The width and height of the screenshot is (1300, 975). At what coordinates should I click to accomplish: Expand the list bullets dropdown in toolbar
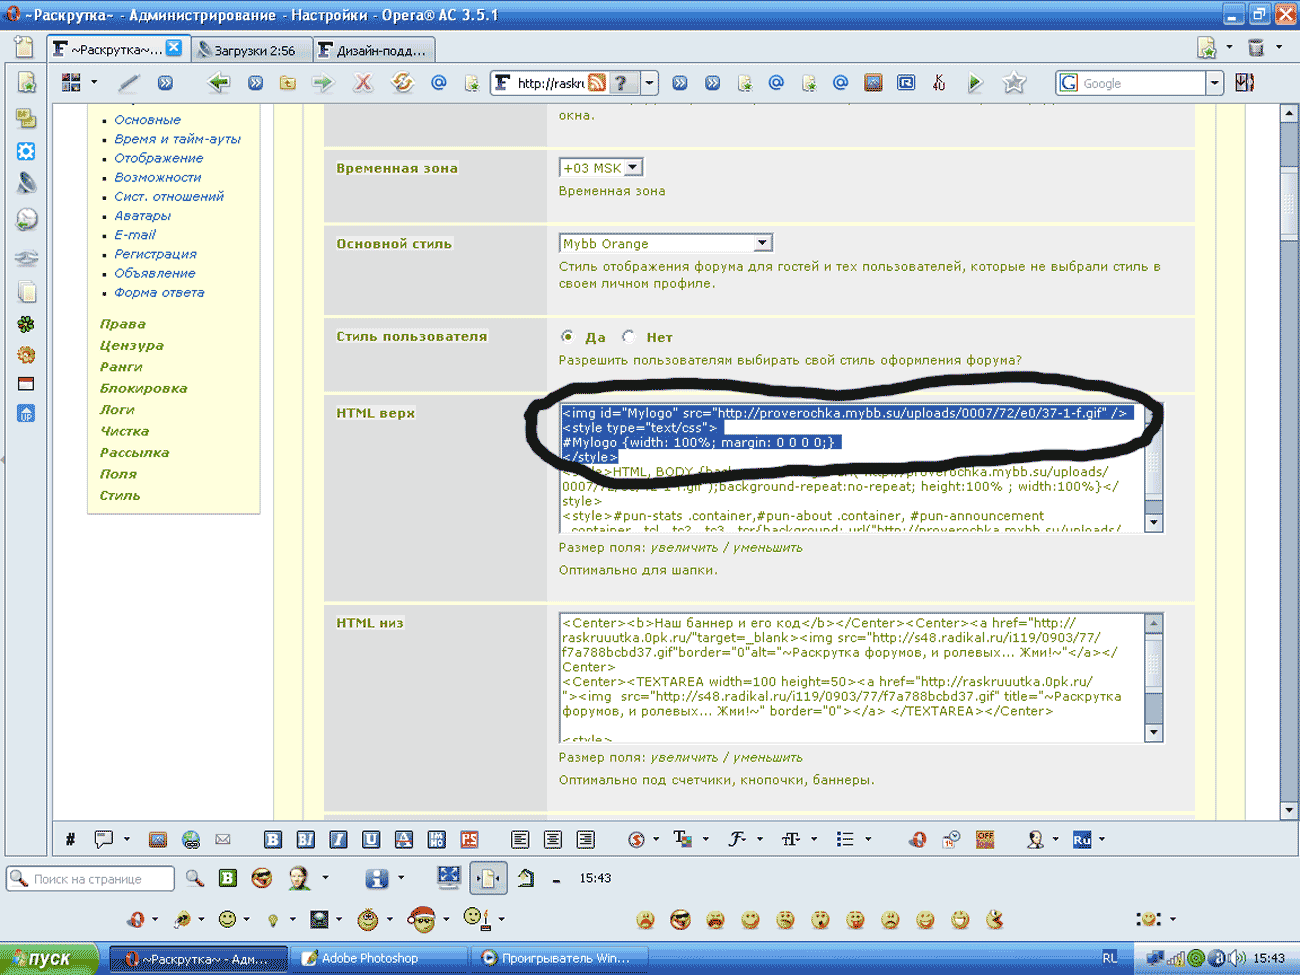(x=867, y=840)
